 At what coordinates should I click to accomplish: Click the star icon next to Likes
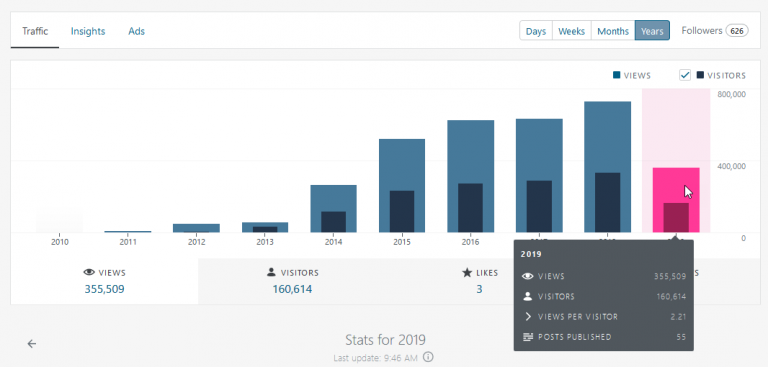tap(467, 272)
